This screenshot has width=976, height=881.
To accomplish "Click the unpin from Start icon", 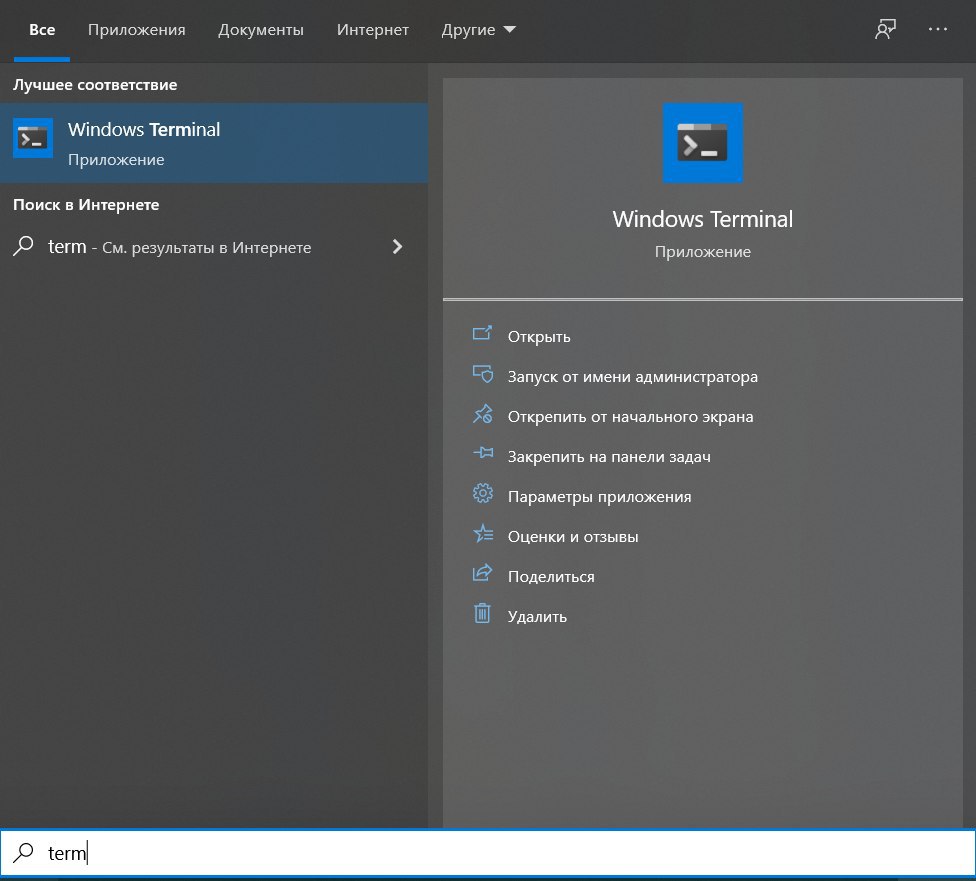I will (482, 414).
